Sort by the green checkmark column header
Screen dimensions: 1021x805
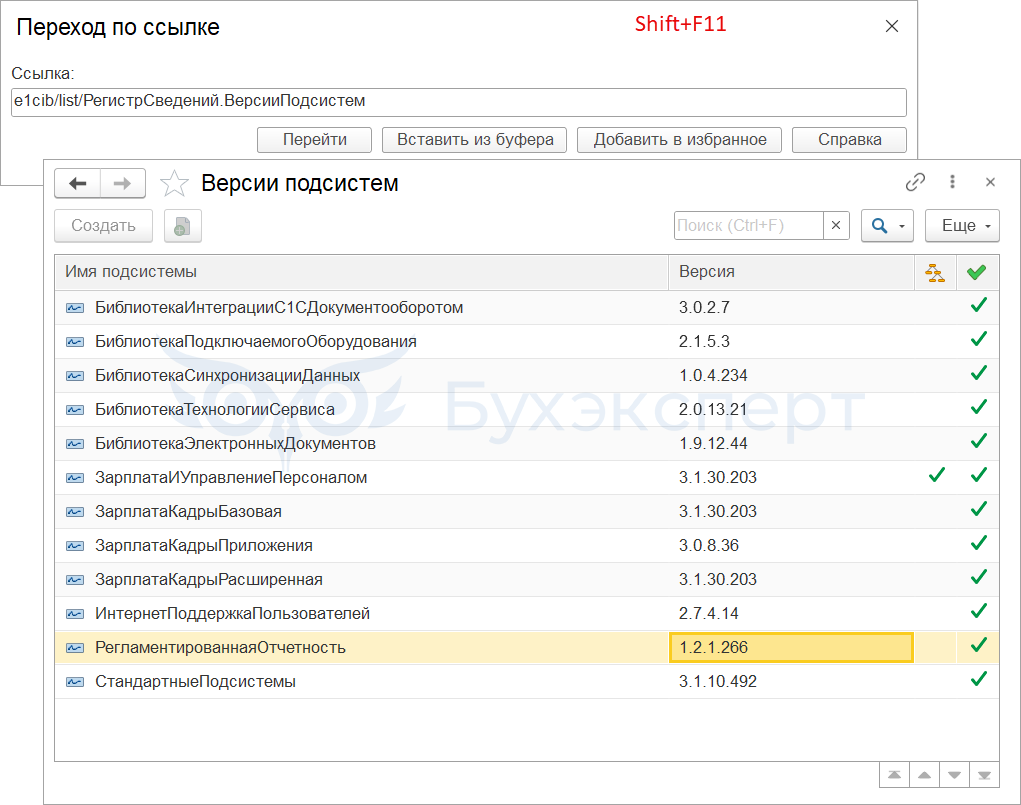tap(976, 272)
